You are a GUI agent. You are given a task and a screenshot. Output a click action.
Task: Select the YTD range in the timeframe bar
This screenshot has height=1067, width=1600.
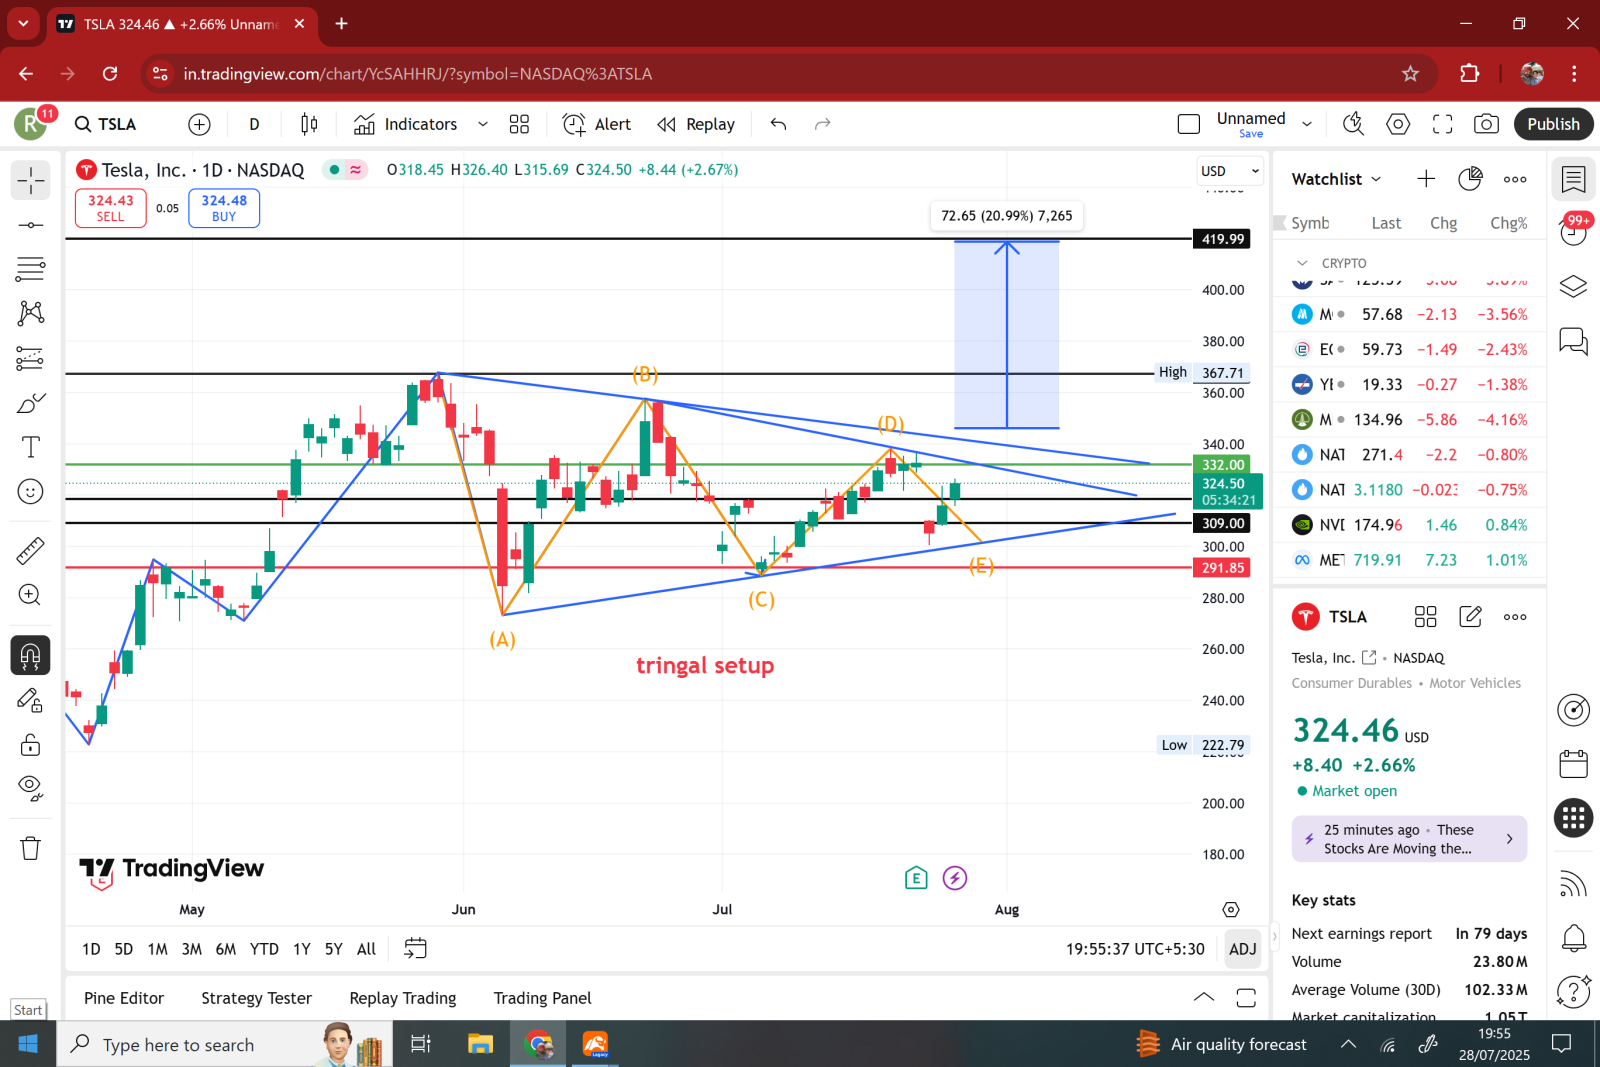tap(264, 948)
